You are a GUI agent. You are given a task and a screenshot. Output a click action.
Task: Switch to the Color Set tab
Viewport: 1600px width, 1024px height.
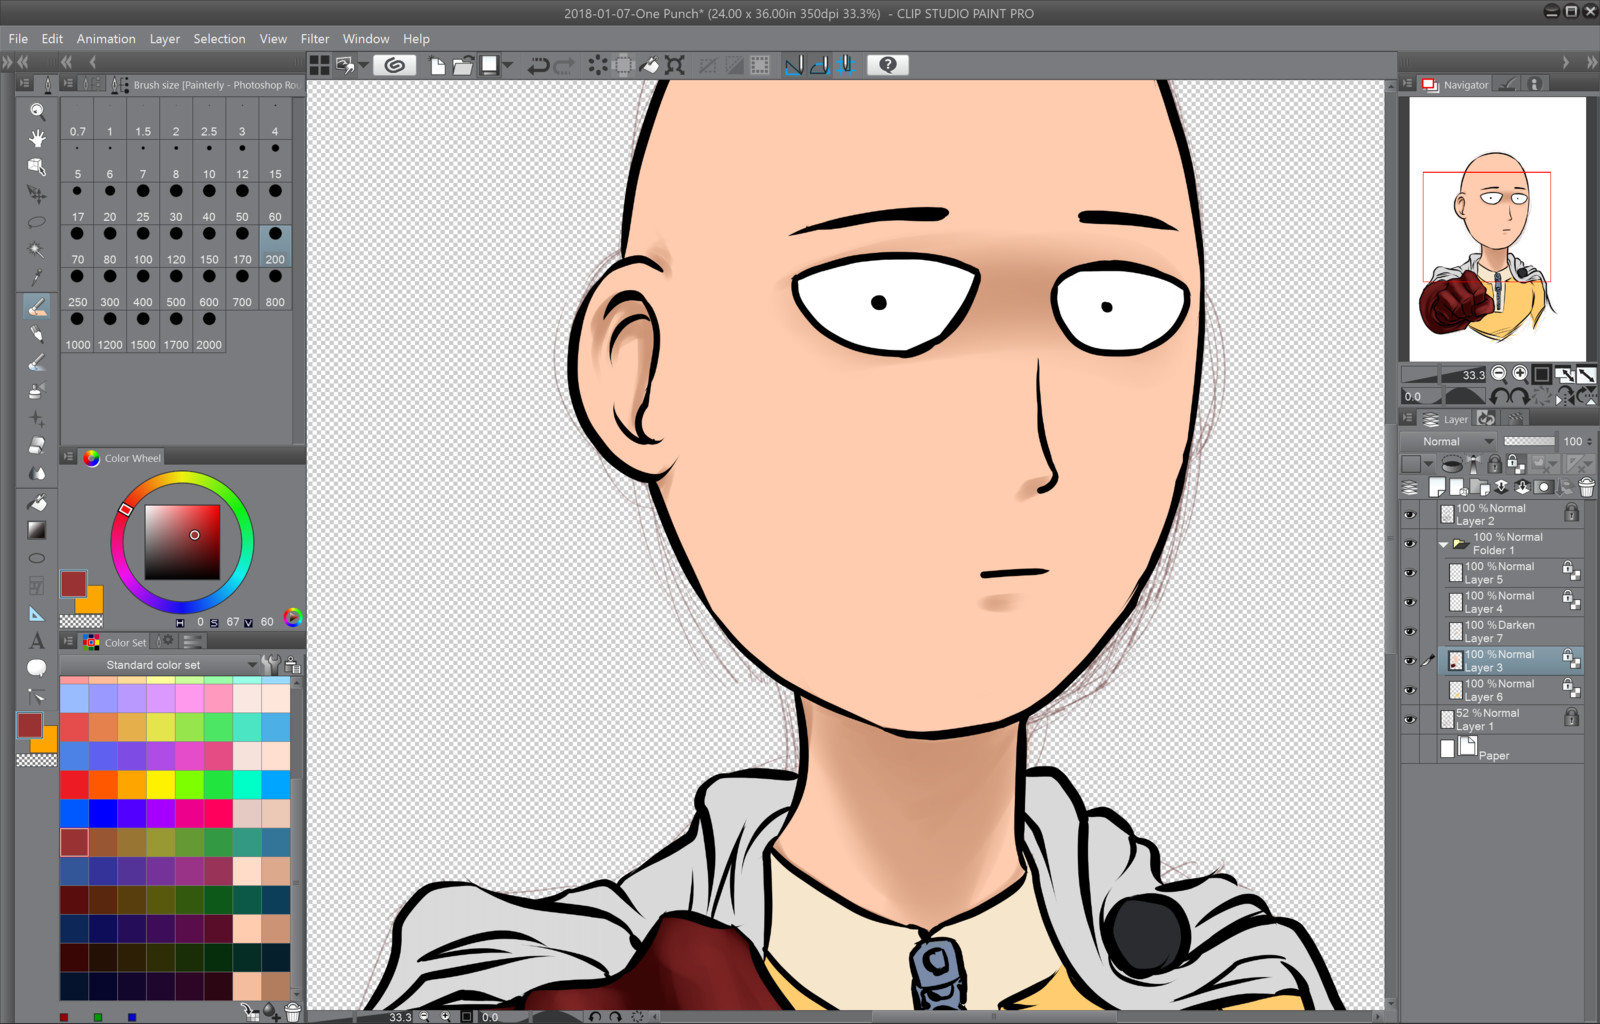(116, 642)
